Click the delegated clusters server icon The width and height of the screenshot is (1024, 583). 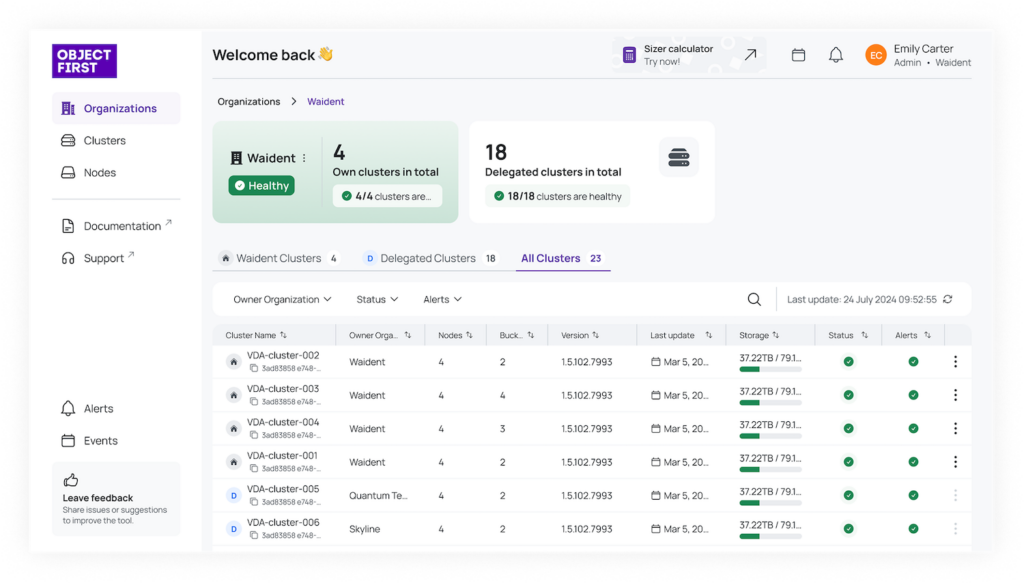pos(679,157)
